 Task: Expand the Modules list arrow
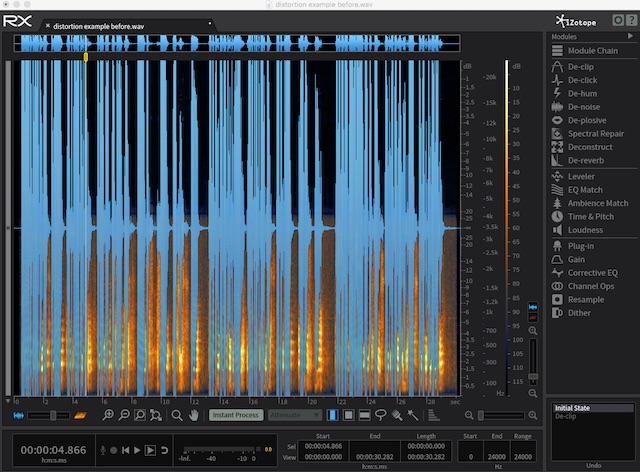pyautogui.click(x=629, y=36)
